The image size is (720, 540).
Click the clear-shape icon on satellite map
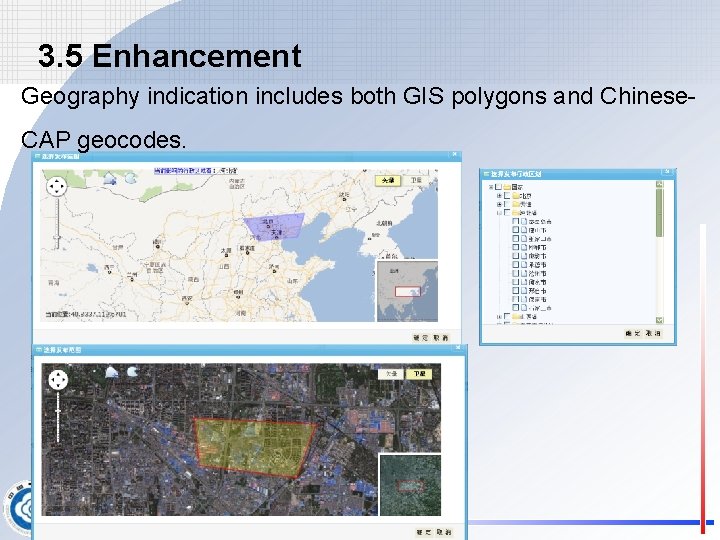pos(132,371)
